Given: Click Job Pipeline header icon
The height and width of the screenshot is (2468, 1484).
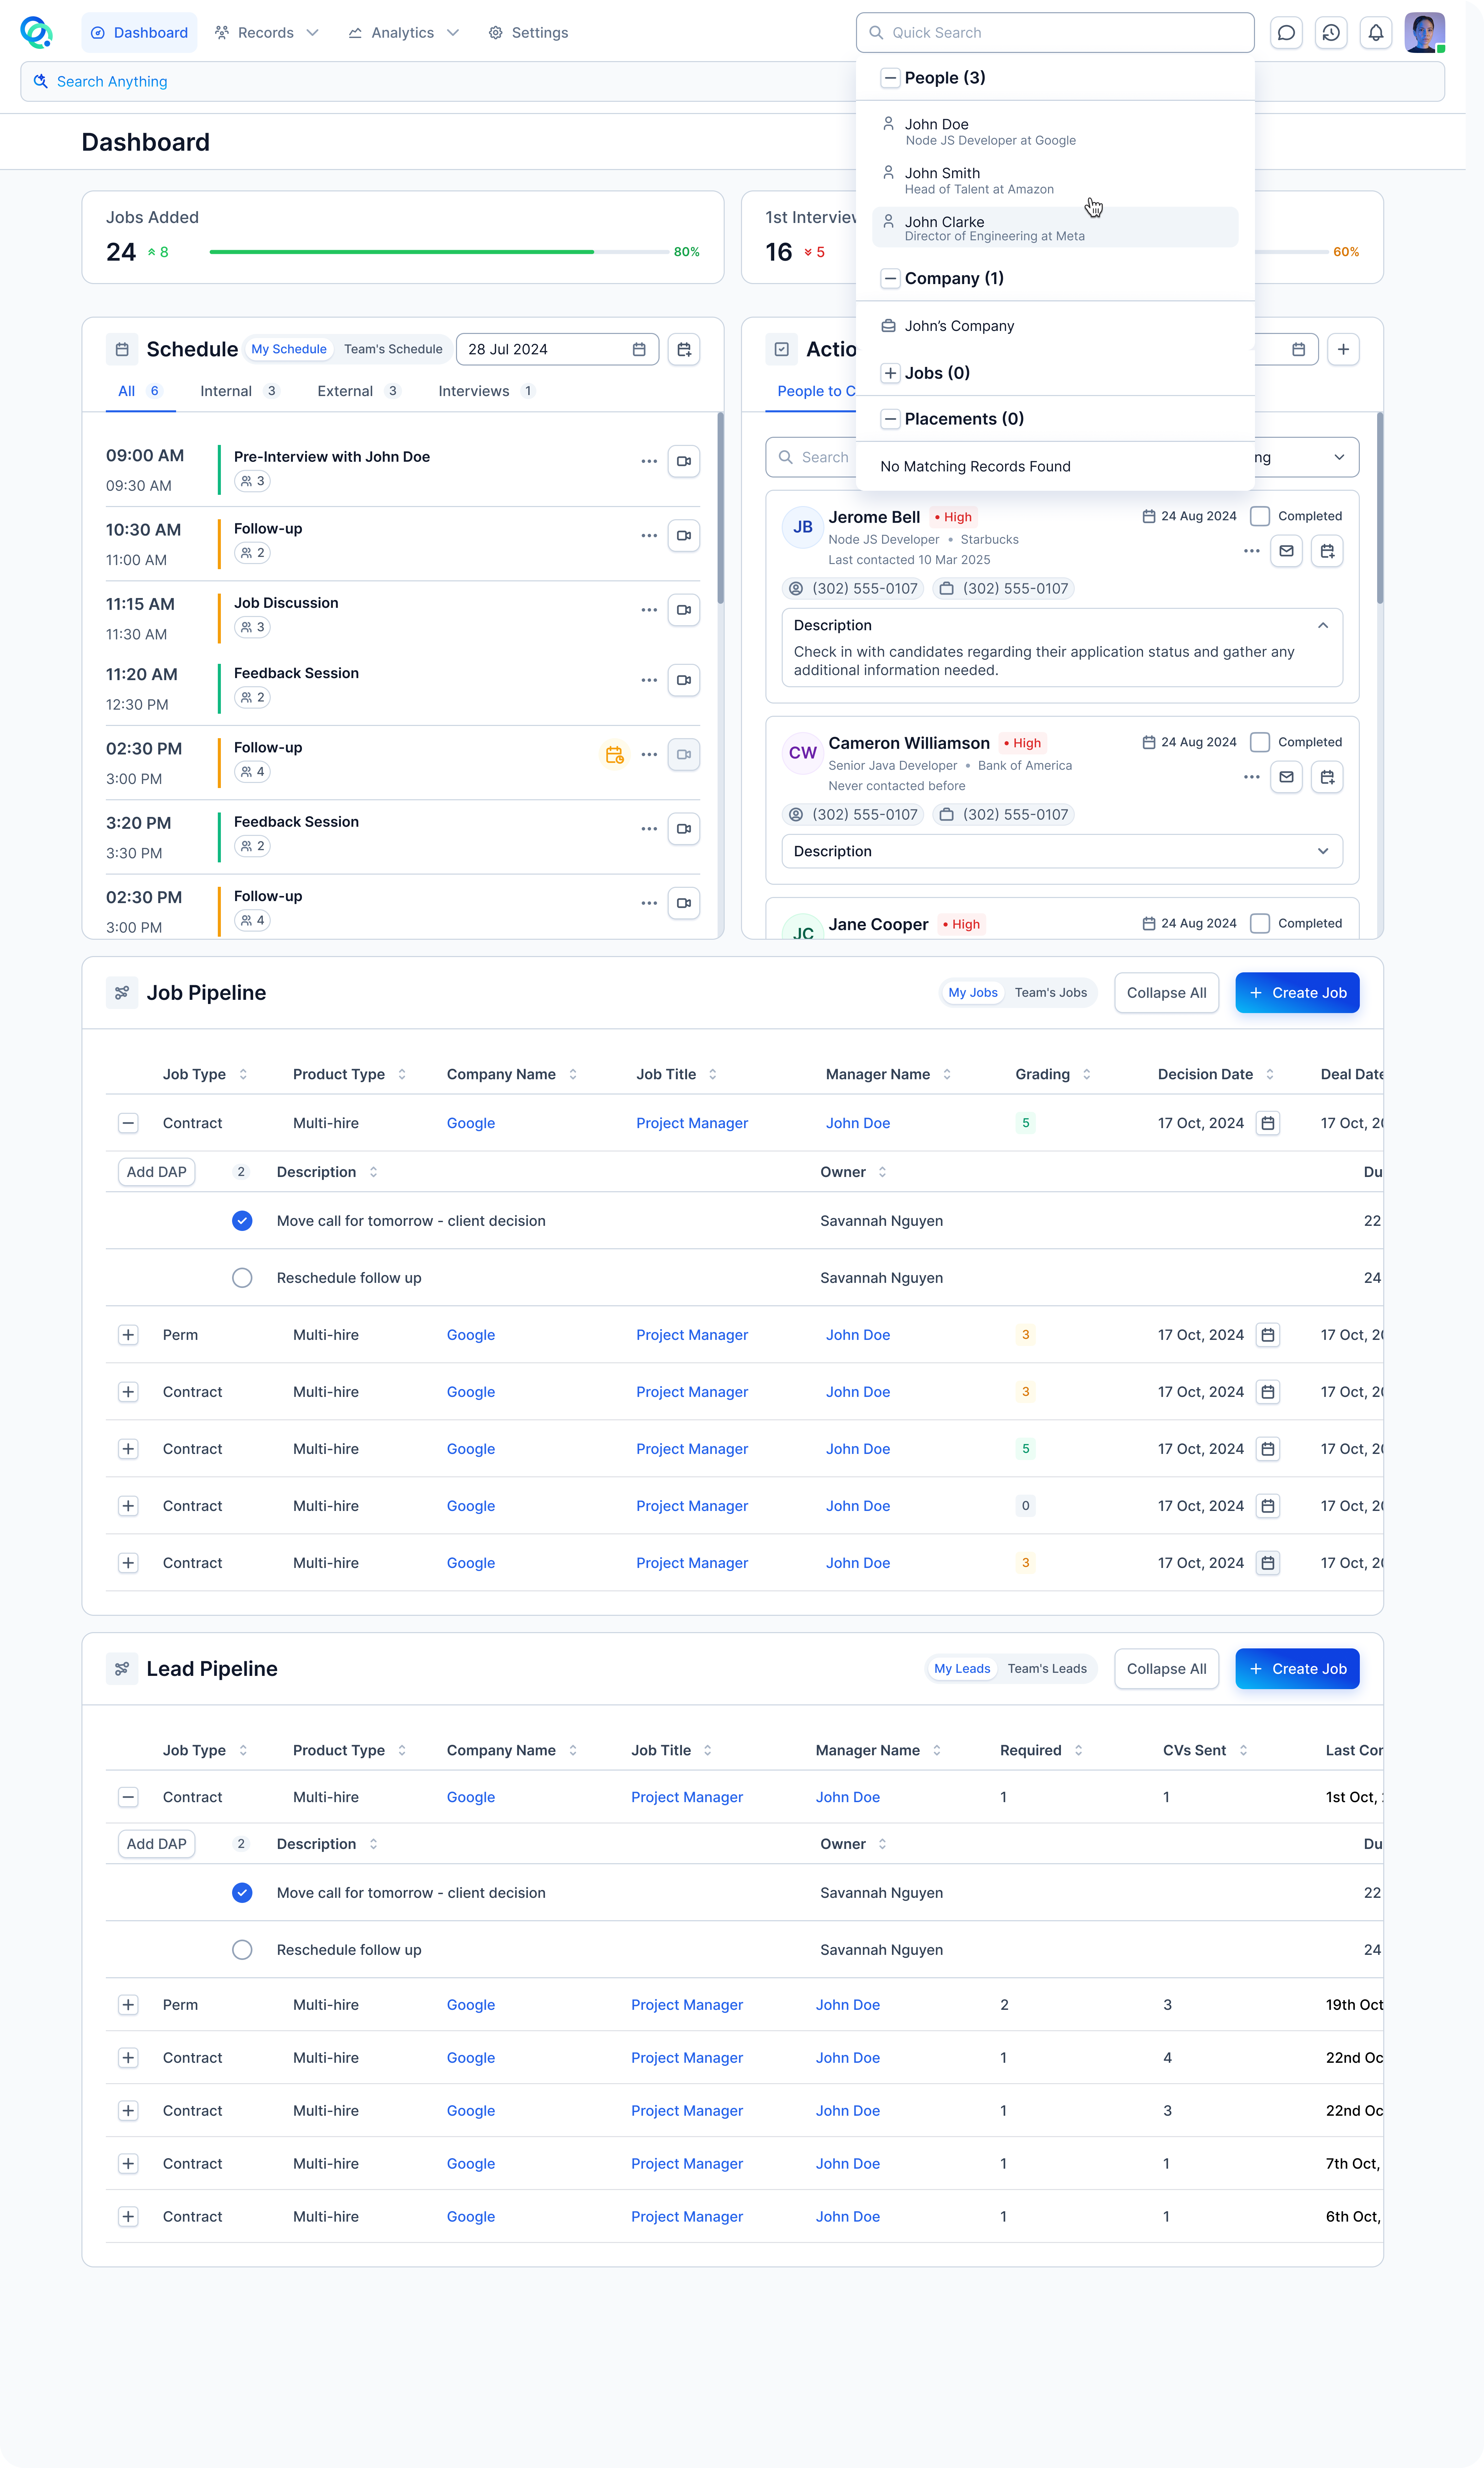Looking at the screenshot, I should pos(122,993).
